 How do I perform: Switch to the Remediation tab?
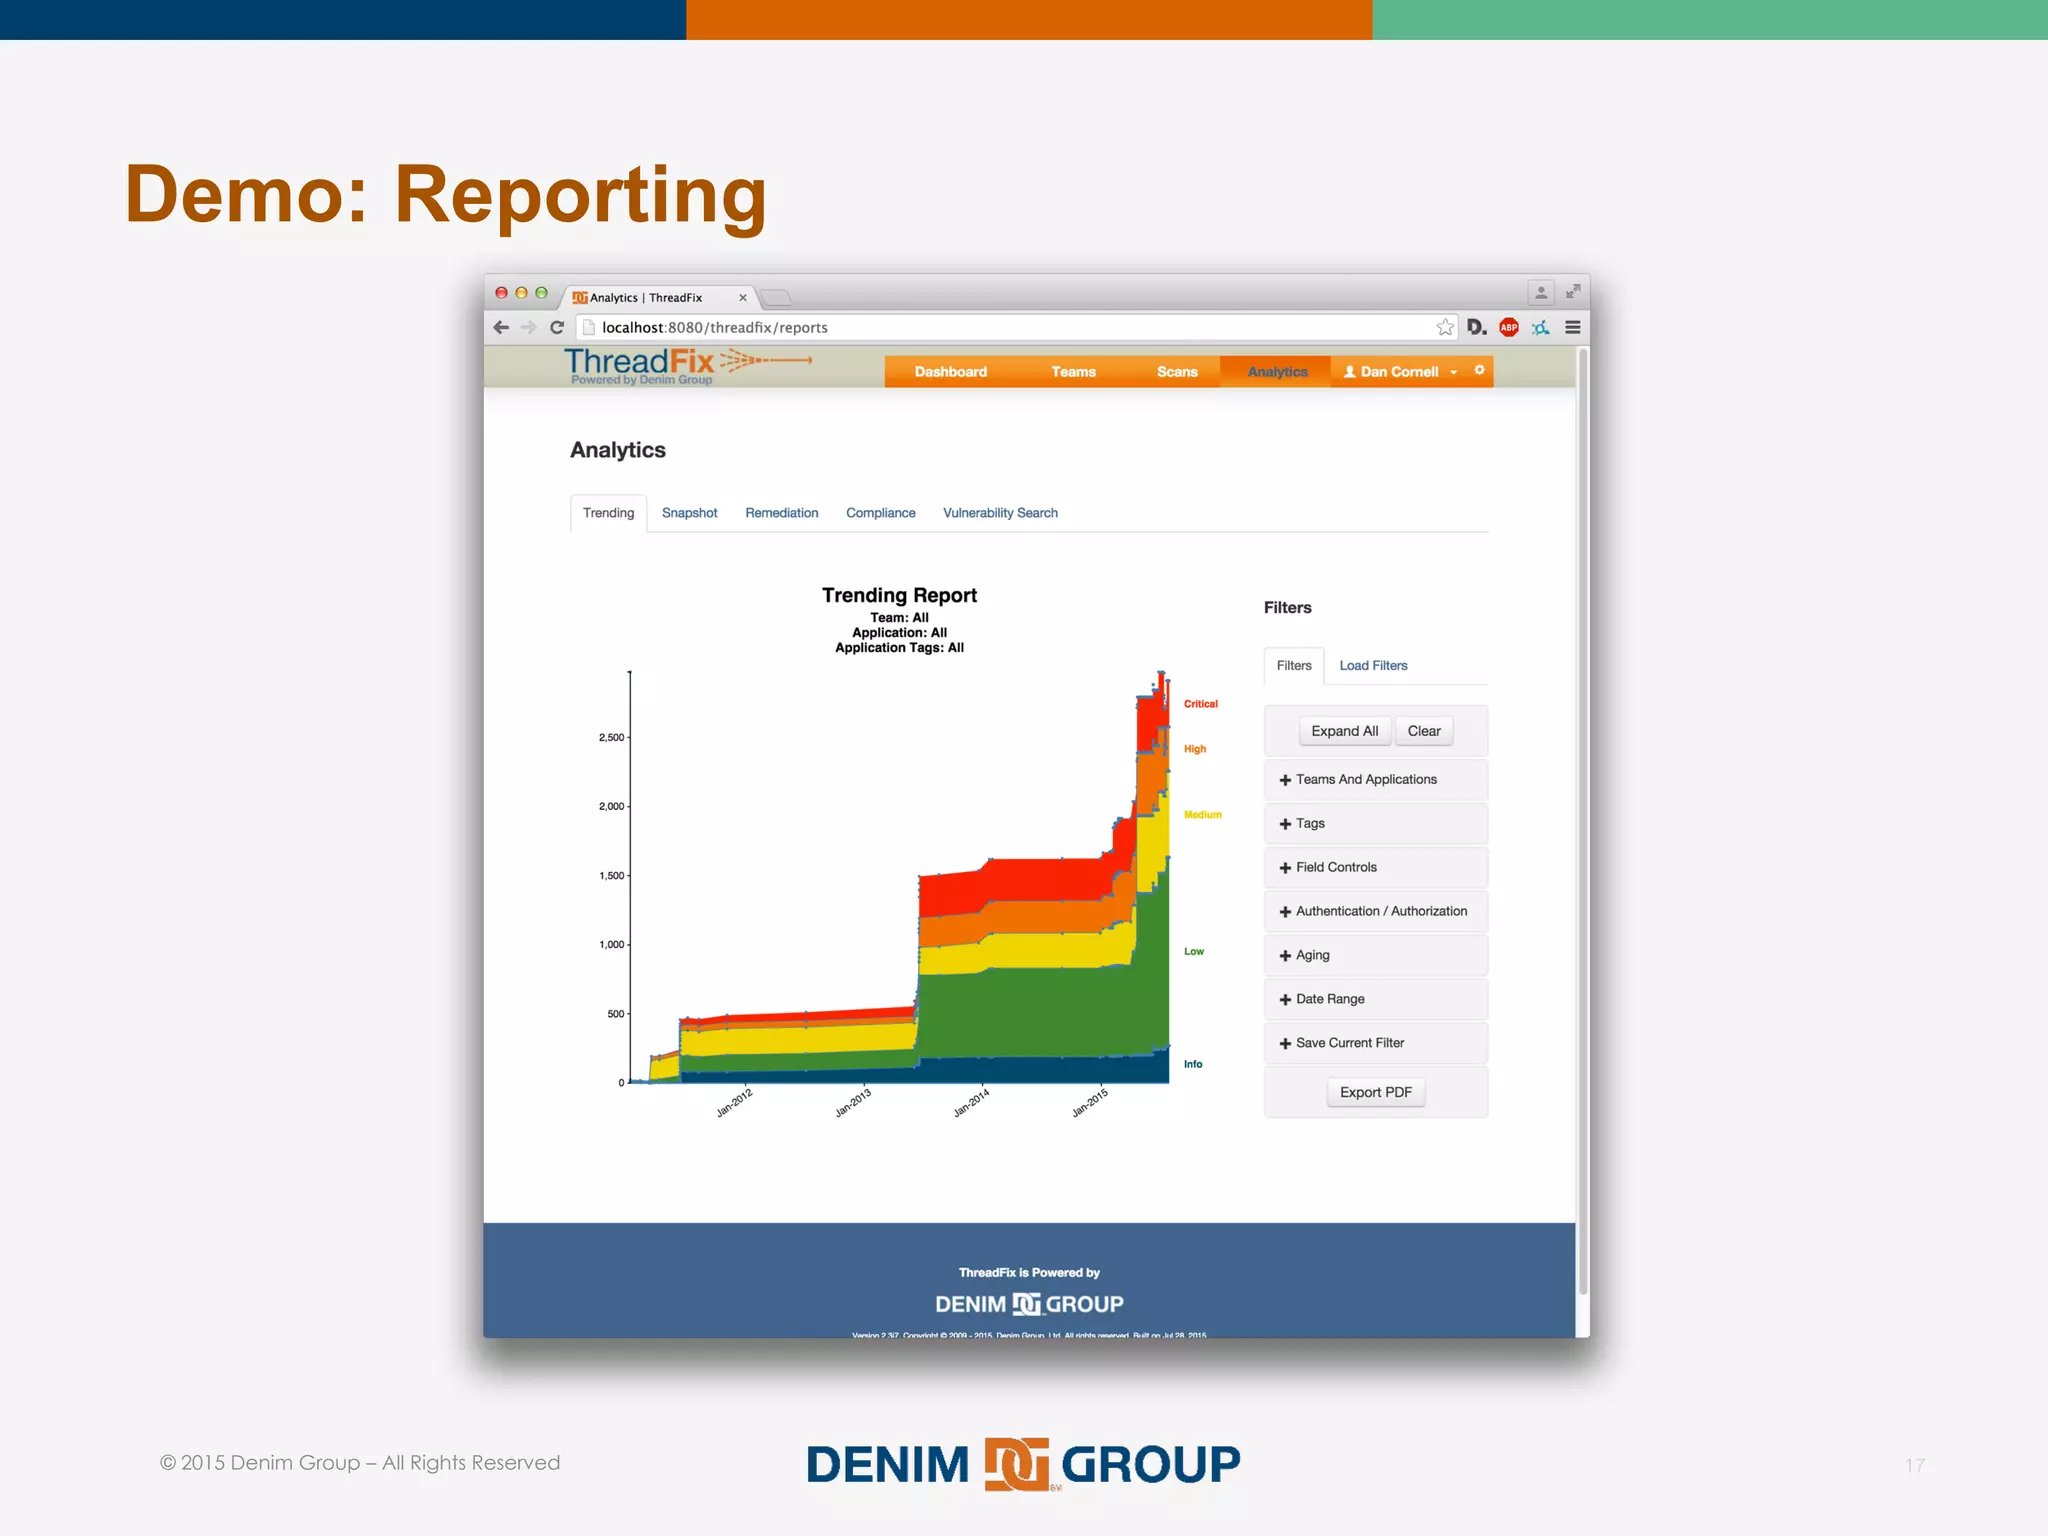tap(781, 513)
